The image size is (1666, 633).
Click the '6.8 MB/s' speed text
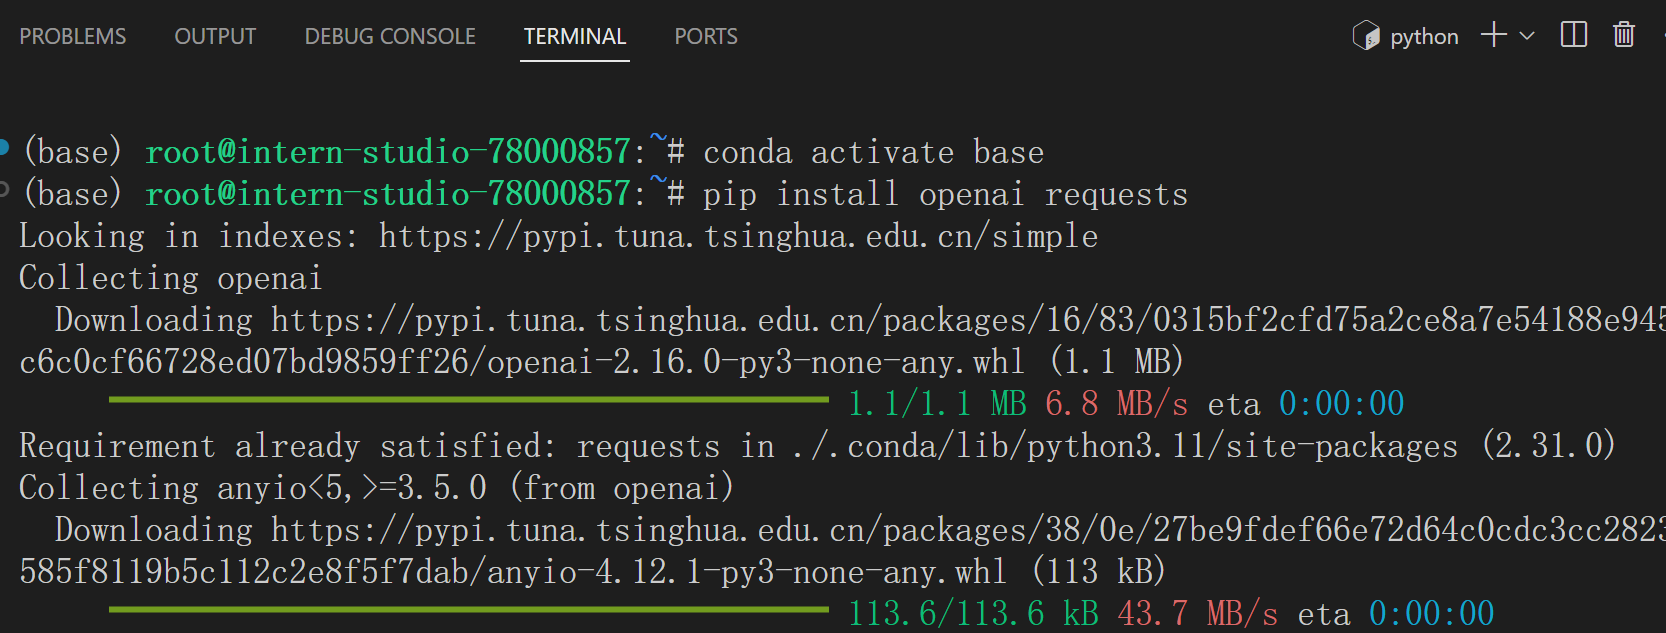point(1116,404)
